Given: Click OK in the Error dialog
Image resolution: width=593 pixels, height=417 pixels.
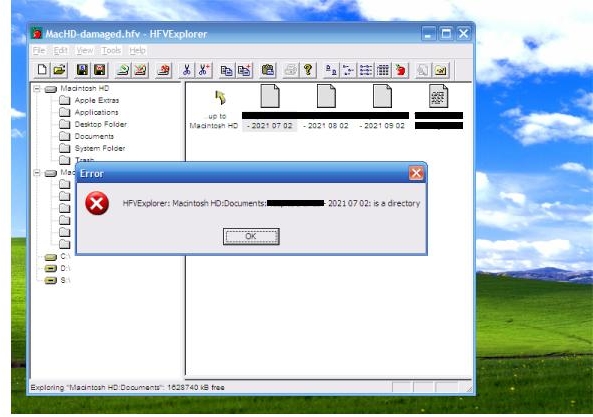Looking at the screenshot, I should click(x=251, y=236).
